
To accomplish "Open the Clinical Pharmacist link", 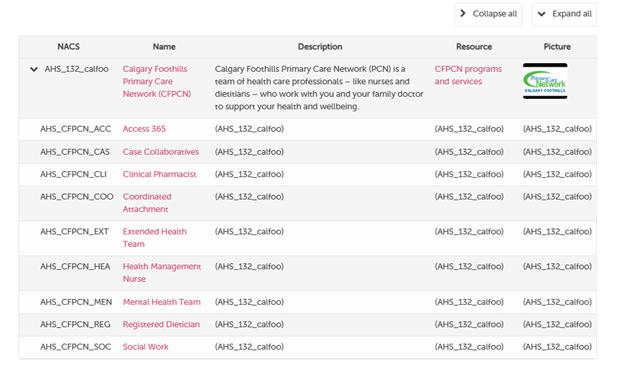I will (x=159, y=174).
